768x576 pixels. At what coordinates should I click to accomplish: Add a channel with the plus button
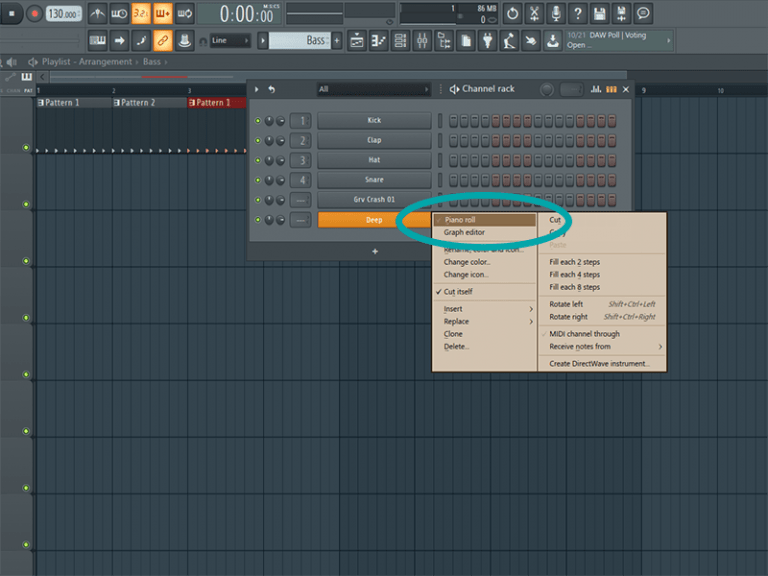pos(375,251)
